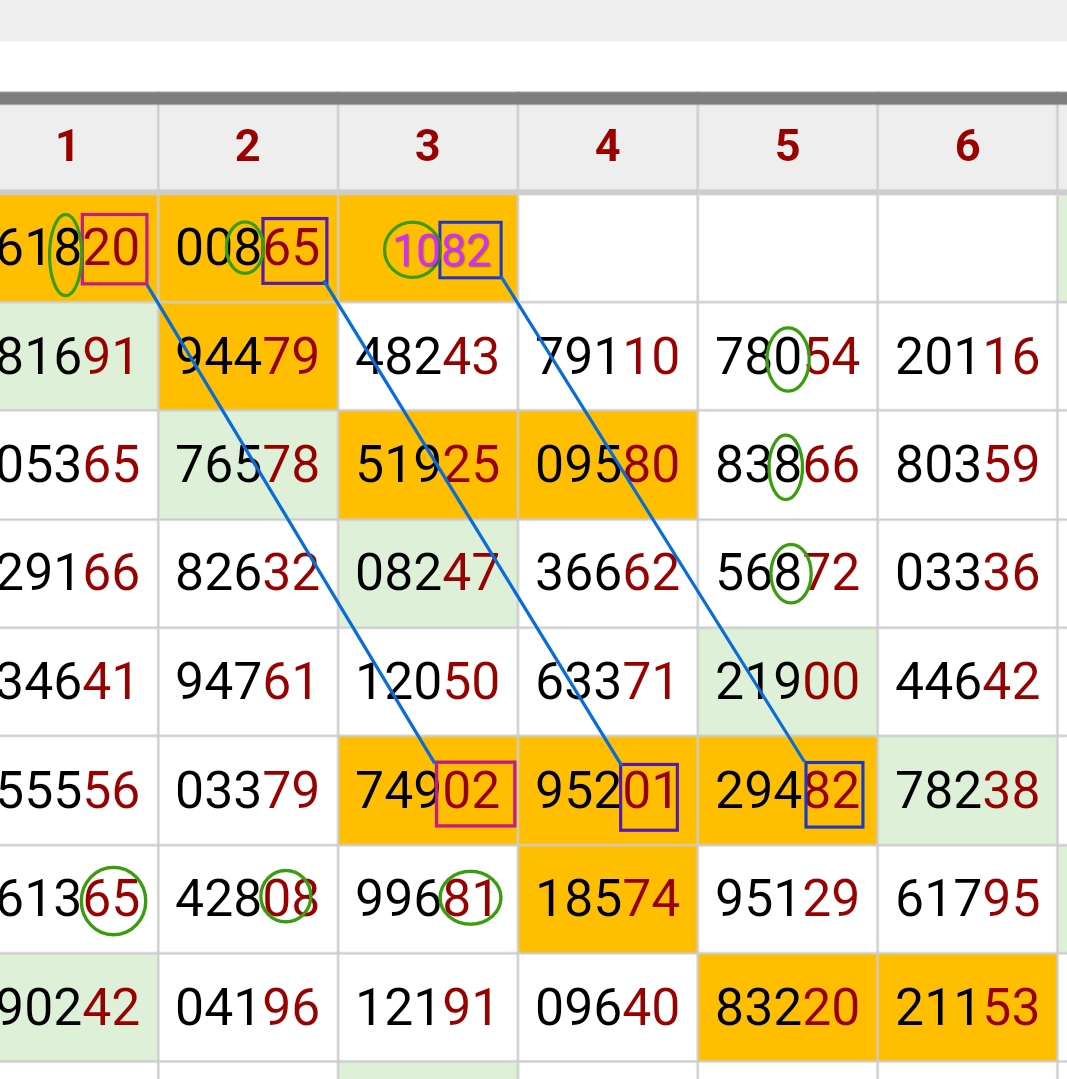Click the cell 79110

coord(608,356)
